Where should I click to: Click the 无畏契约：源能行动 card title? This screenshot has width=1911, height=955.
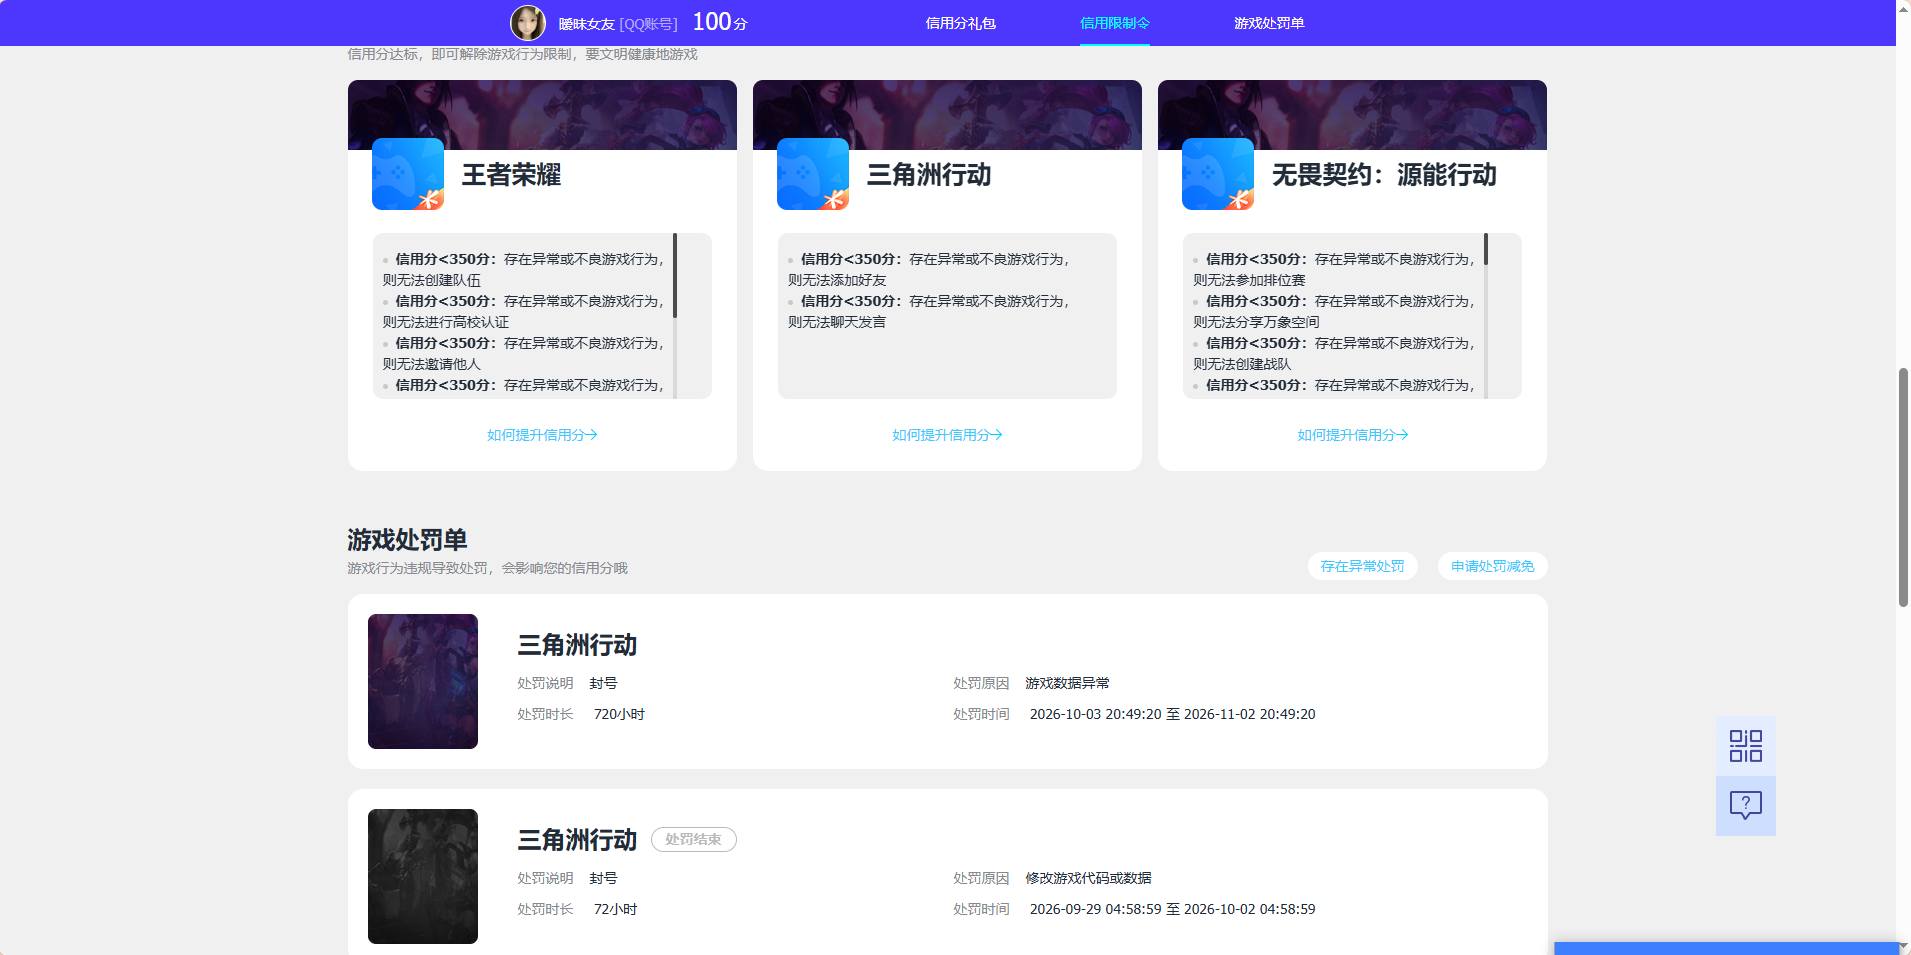point(1384,175)
